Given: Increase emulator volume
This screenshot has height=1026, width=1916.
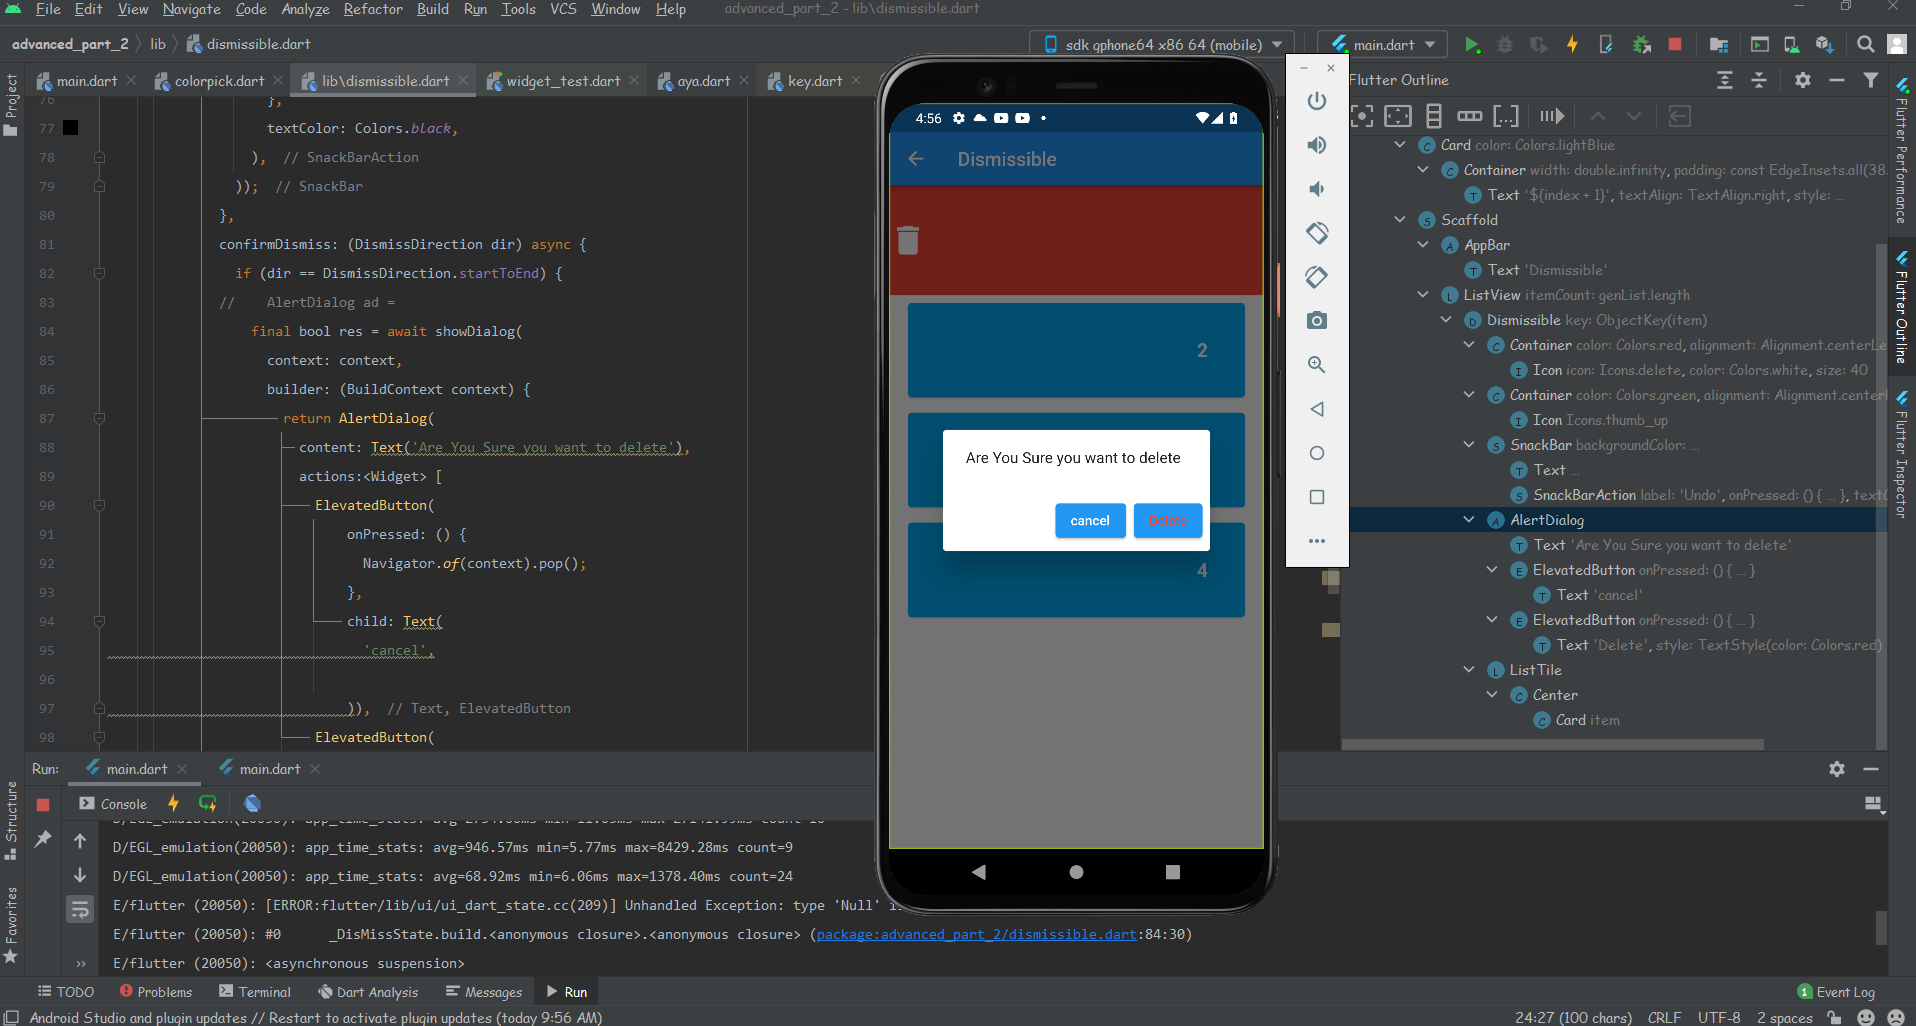Looking at the screenshot, I should tap(1317, 145).
